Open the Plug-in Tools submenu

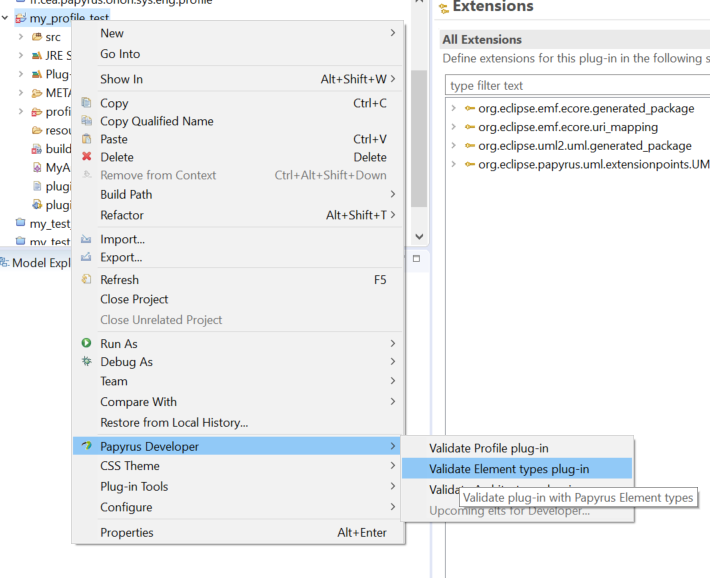(238, 486)
